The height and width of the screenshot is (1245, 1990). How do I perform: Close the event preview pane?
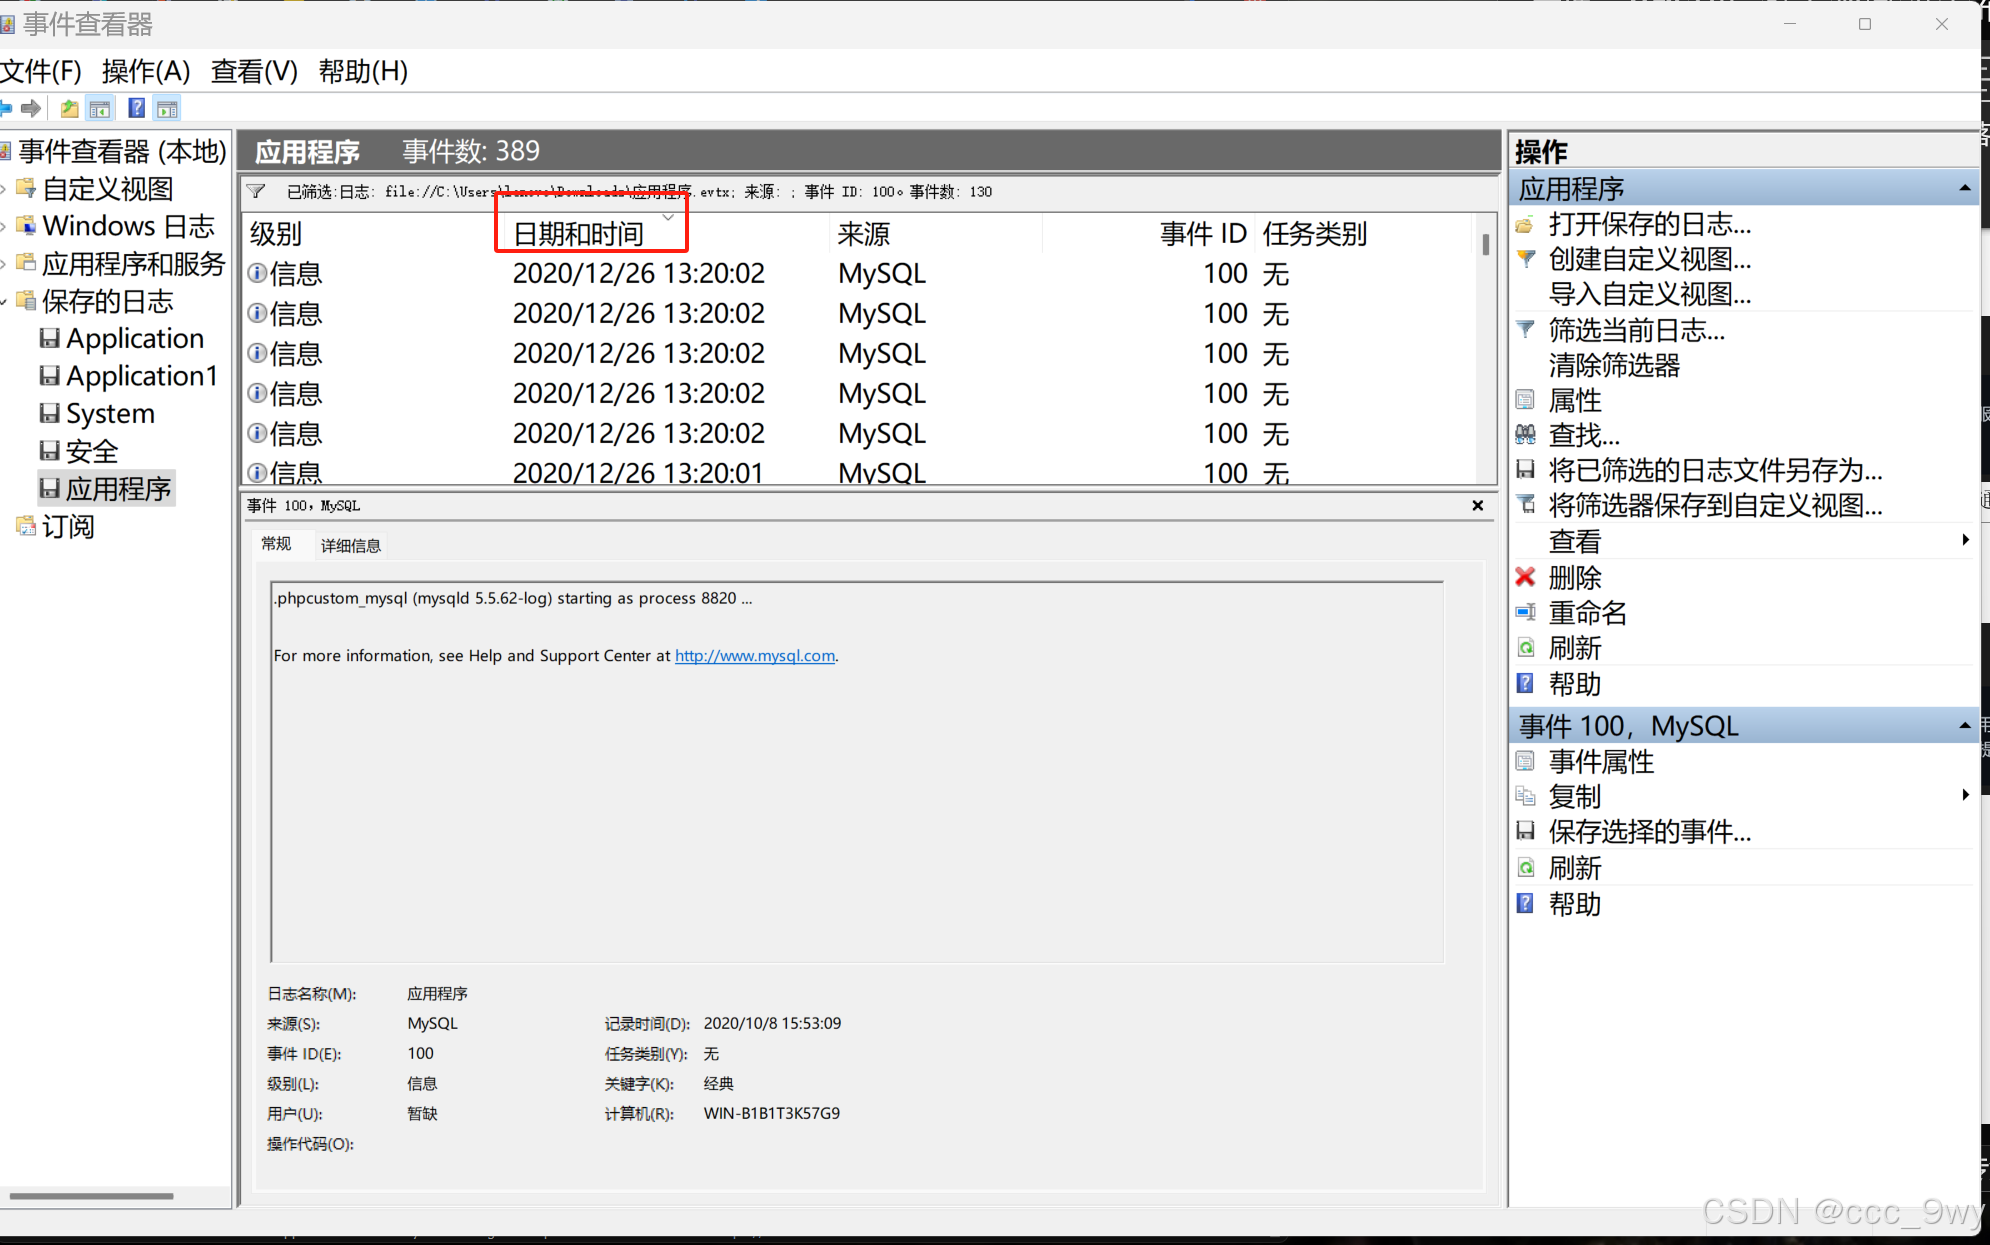[x=1477, y=505]
